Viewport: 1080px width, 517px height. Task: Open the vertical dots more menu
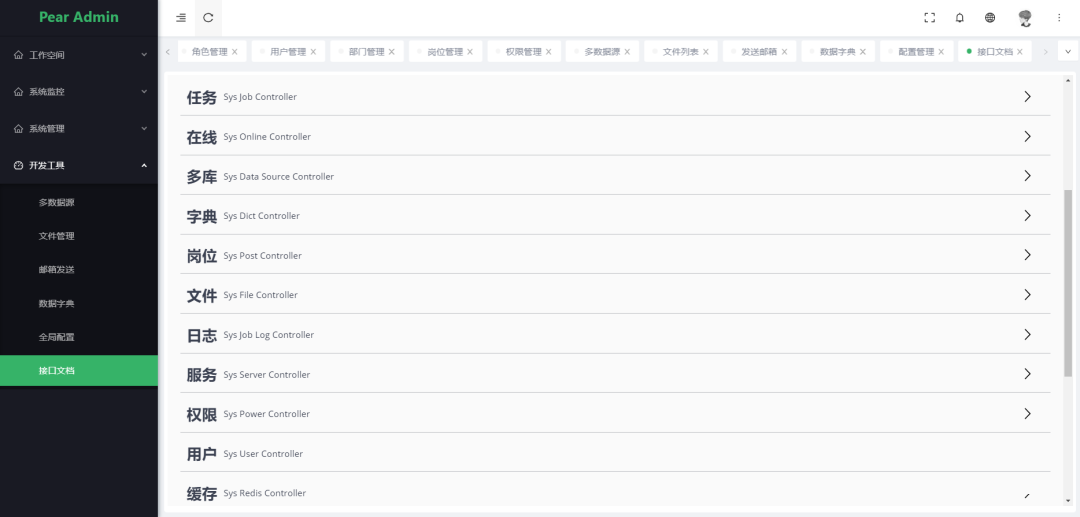1059,18
